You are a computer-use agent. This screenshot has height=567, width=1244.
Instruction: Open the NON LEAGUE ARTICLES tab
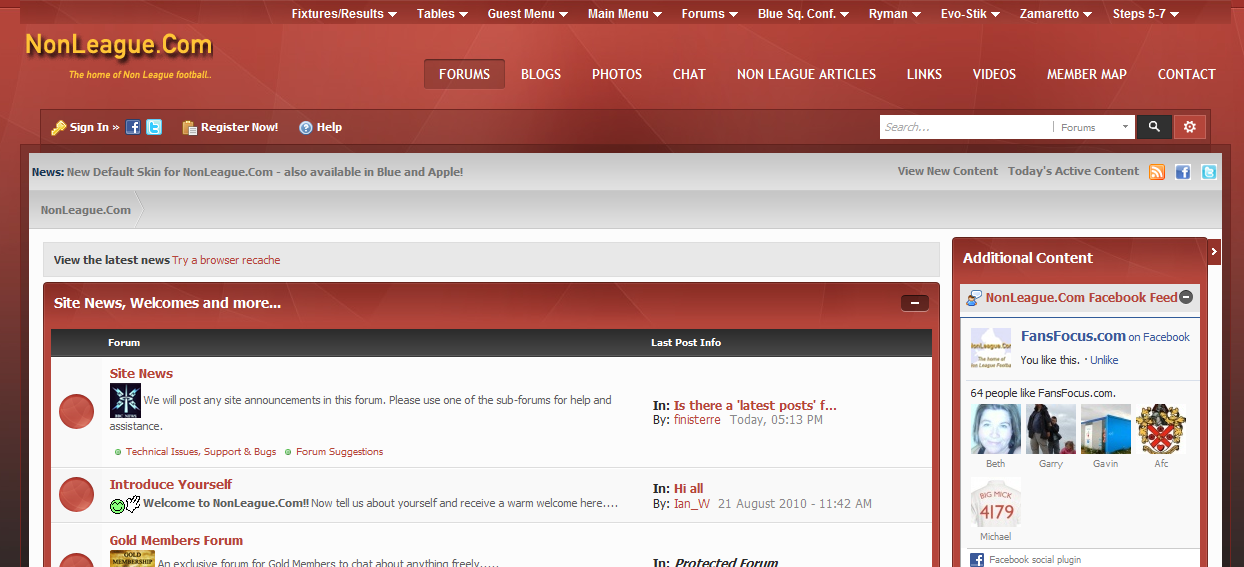click(x=806, y=74)
